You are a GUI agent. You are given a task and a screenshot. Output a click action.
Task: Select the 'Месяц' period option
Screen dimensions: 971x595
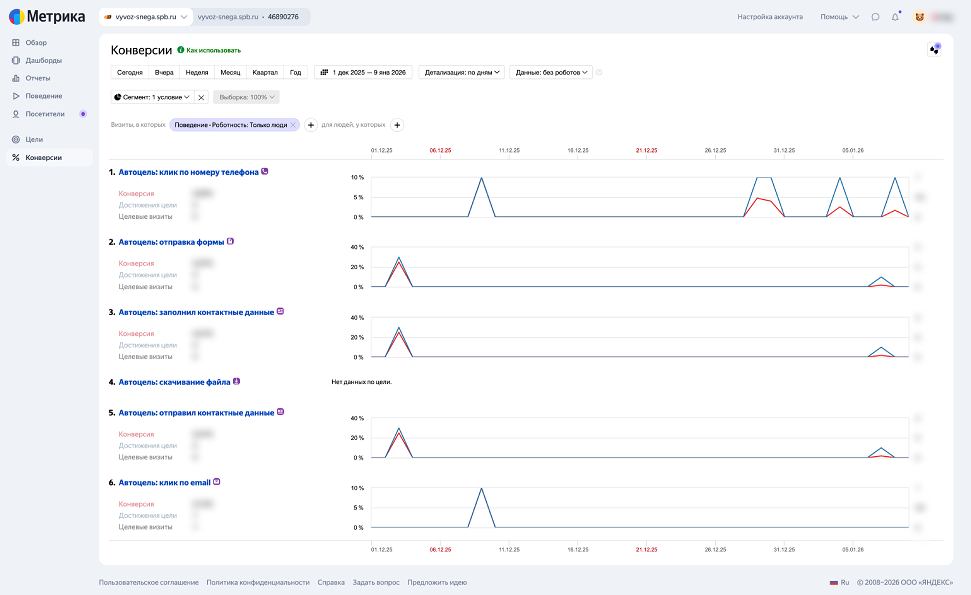coord(230,72)
